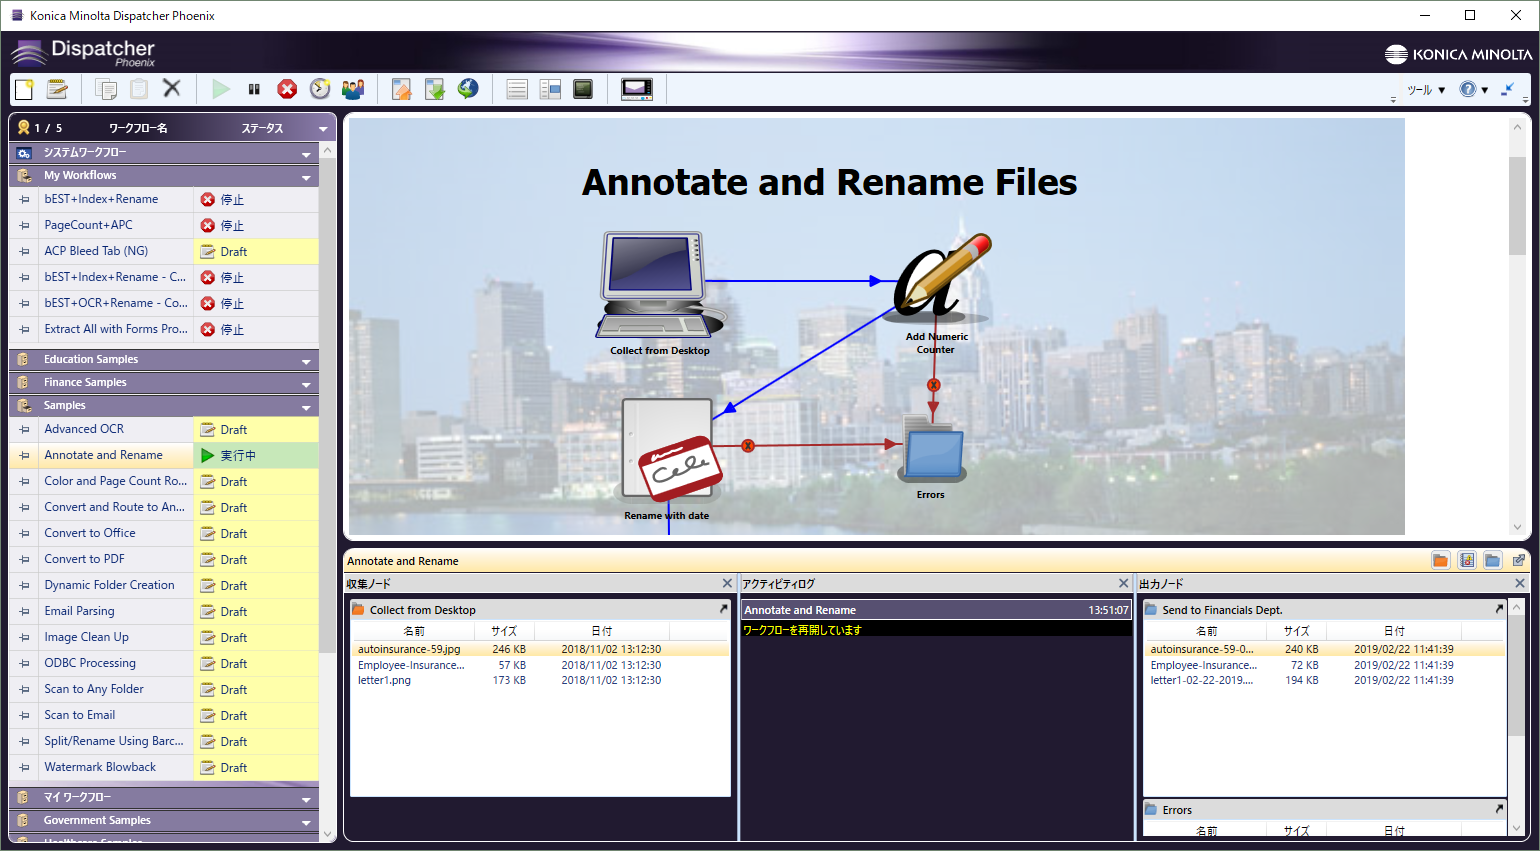Sort collect node files by サイズ column
The width and height of the screenshot is (1540, 851).
point(504,631)
